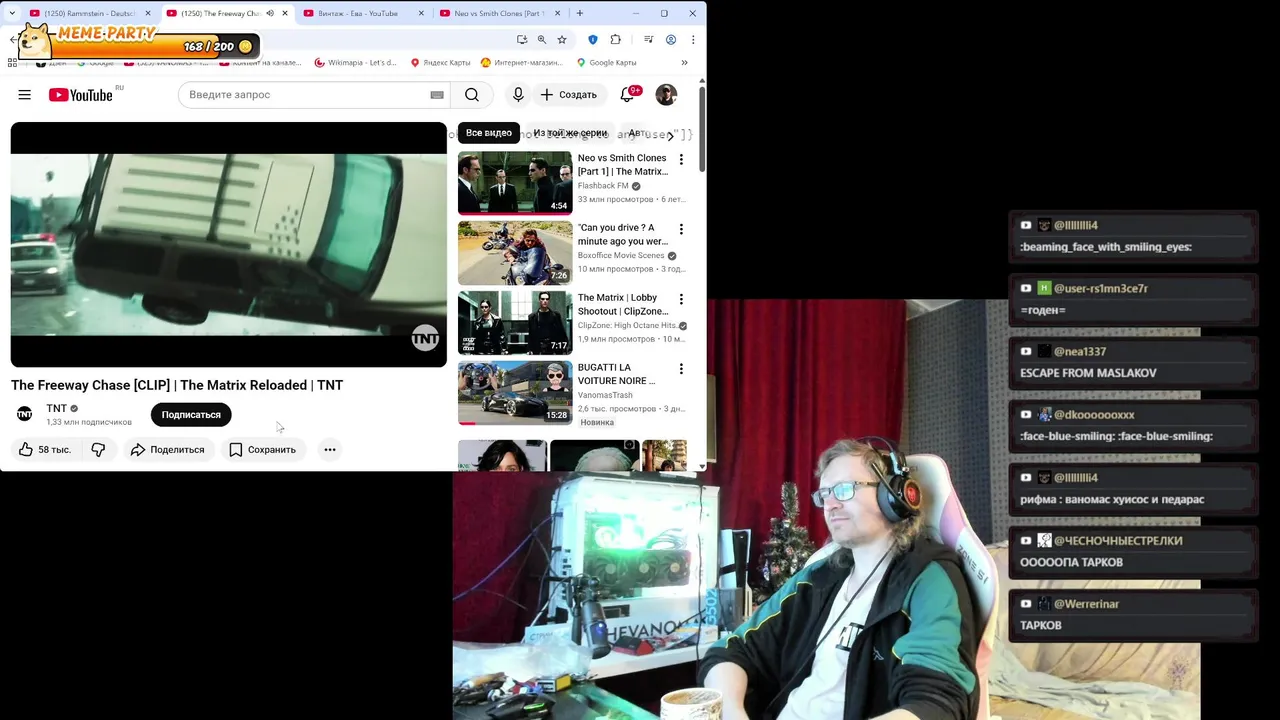Open the media control playlist icon
1280x720 pixels.
click(x=649, y=40)
